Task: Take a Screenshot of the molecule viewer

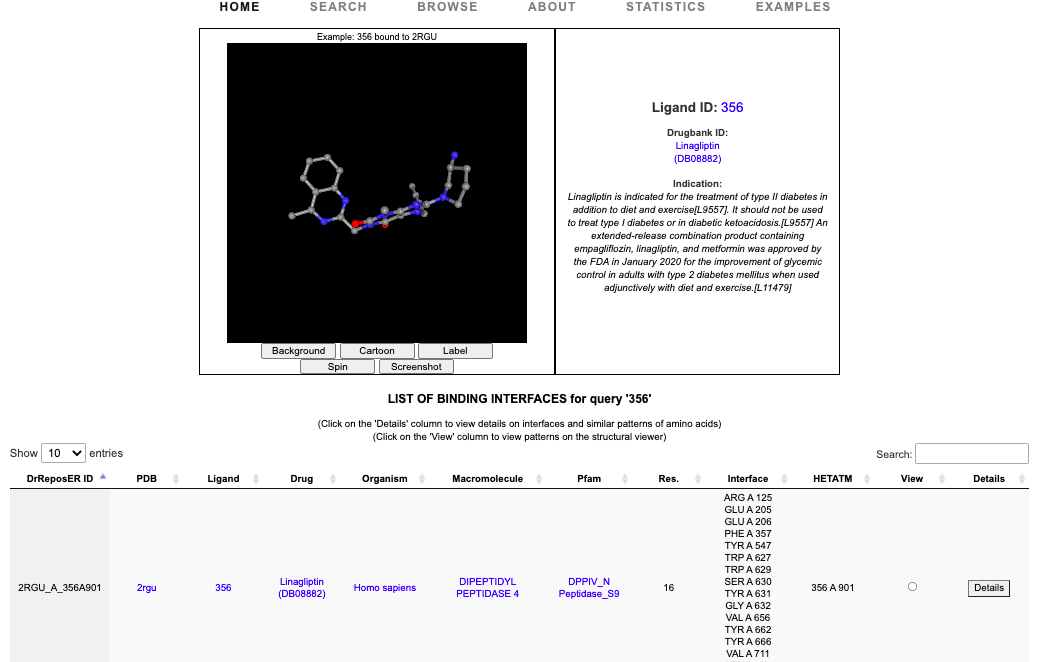Action: coord(416,367)
